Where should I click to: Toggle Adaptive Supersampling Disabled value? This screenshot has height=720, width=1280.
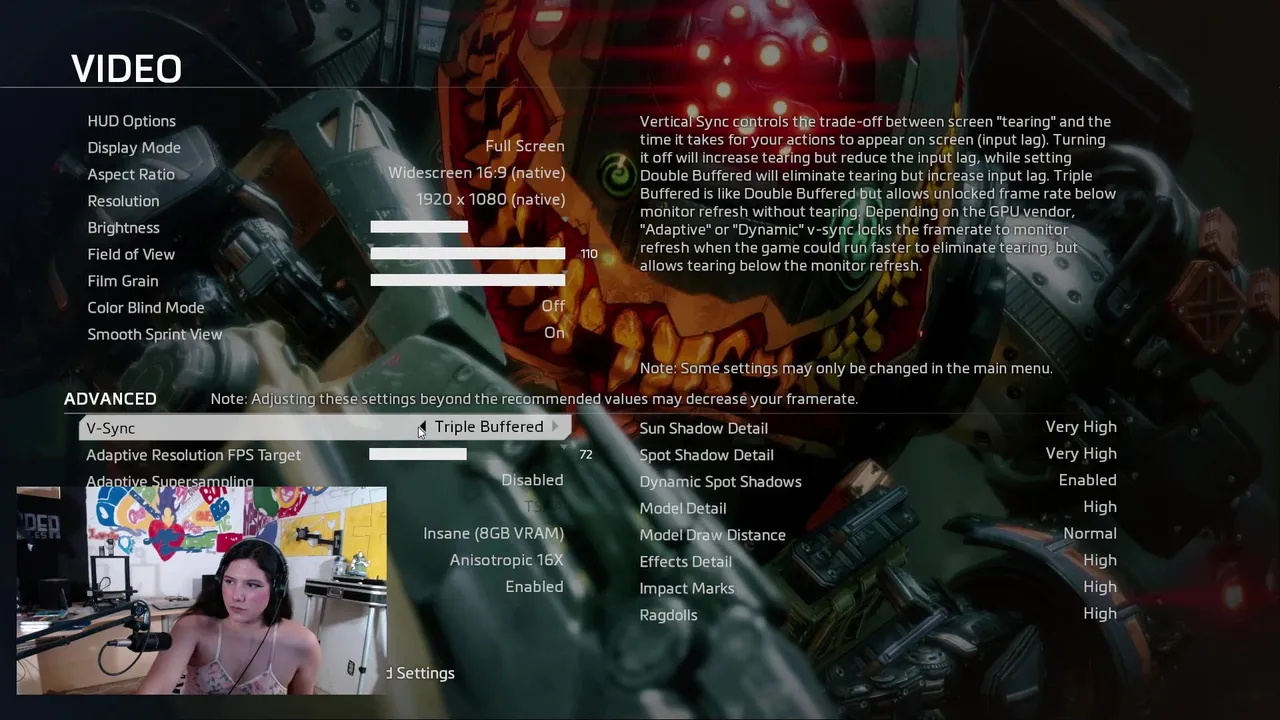point(532,480)
